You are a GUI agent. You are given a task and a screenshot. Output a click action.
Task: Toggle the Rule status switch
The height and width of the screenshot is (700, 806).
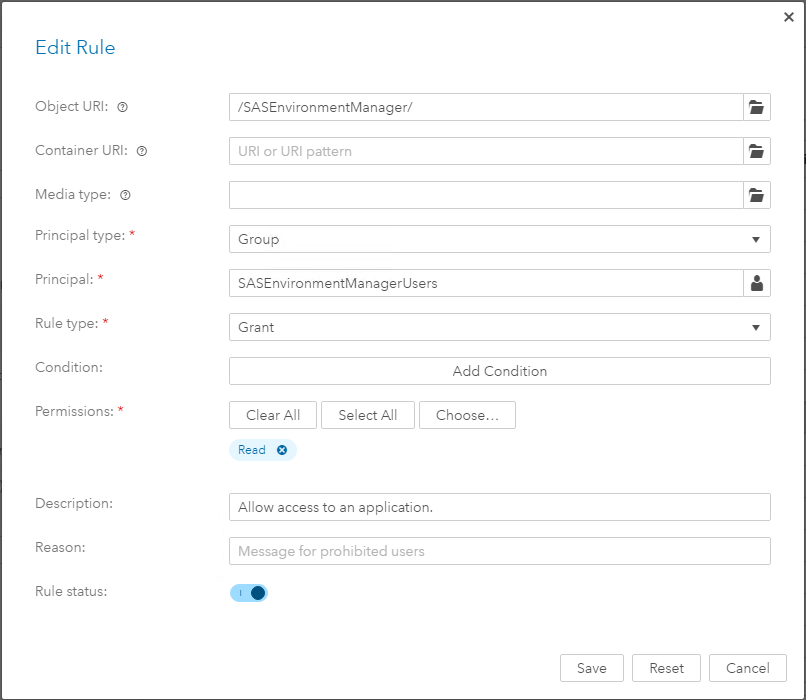click(x=249, y=593)
